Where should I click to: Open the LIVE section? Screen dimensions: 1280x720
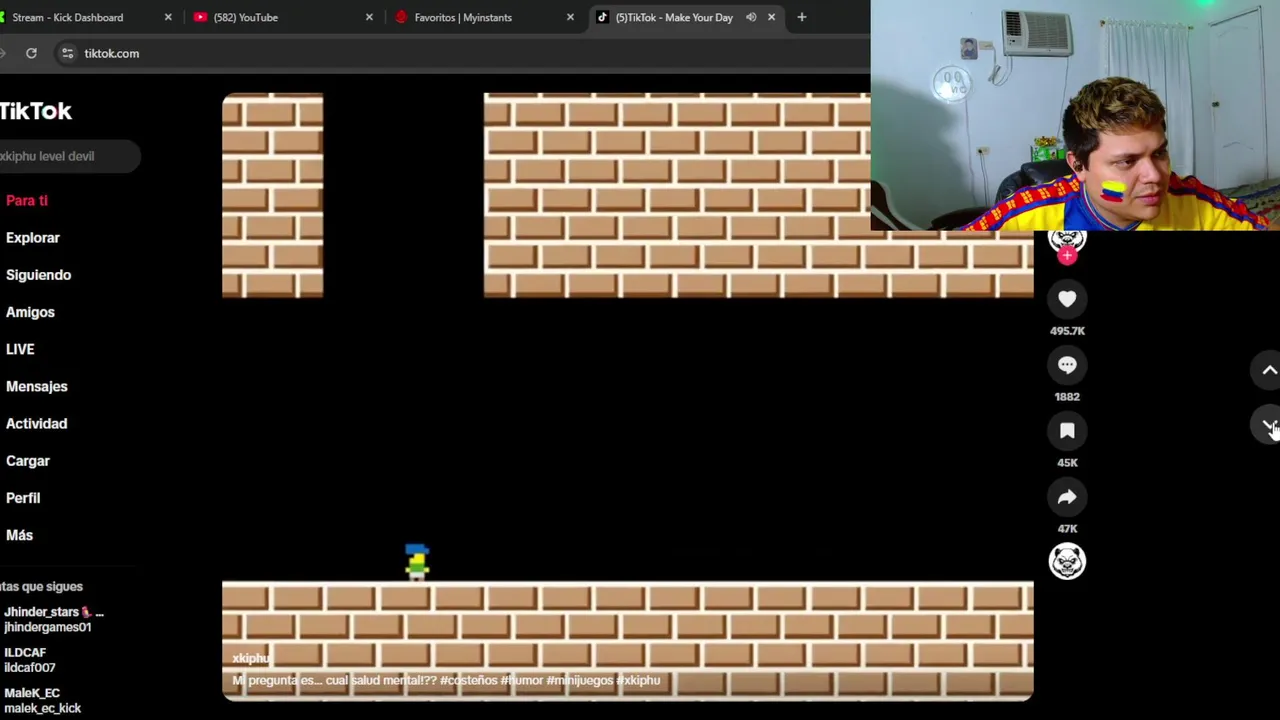[20, 349]
